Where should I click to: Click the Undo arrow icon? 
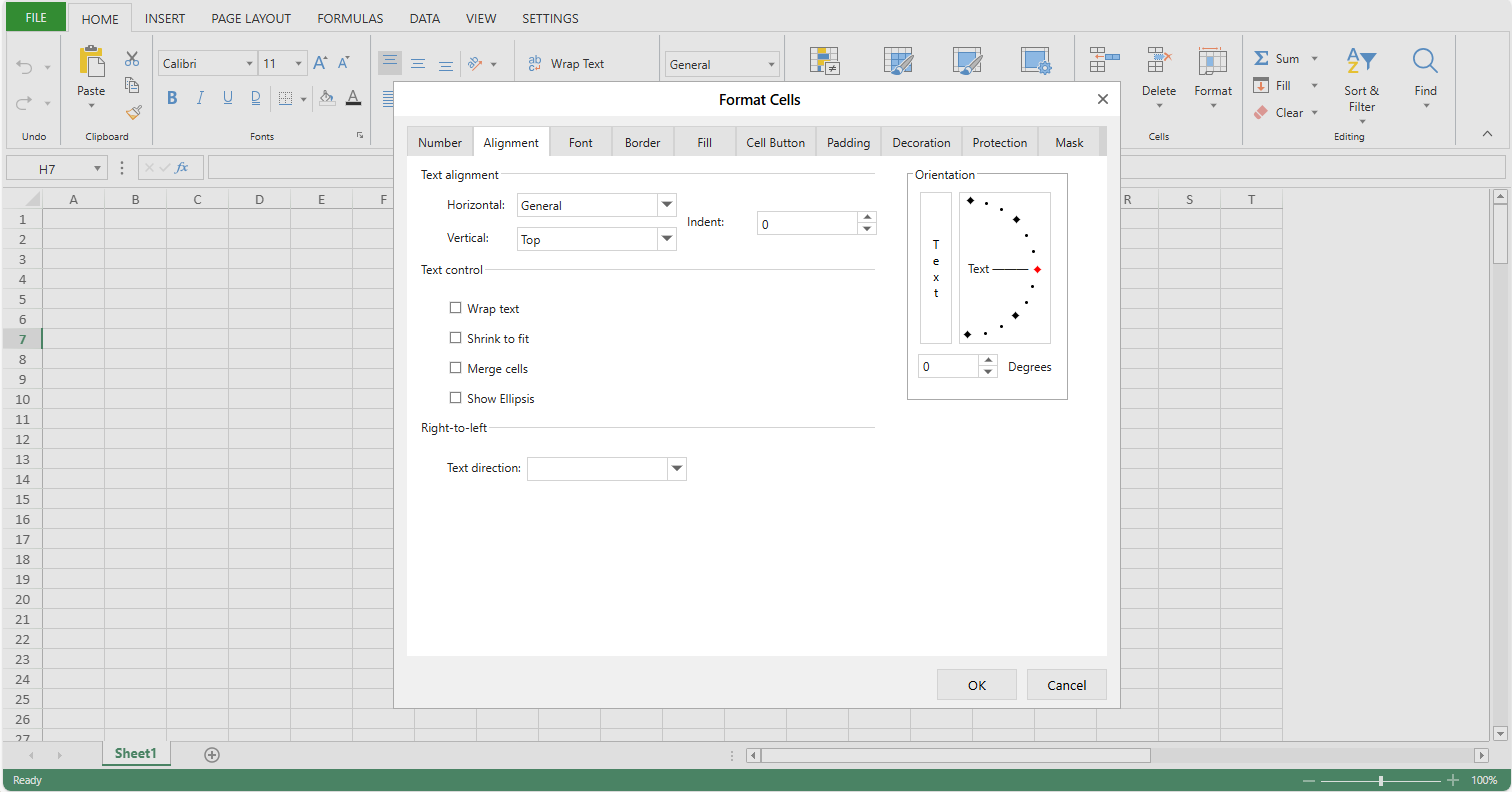(25, 67)
